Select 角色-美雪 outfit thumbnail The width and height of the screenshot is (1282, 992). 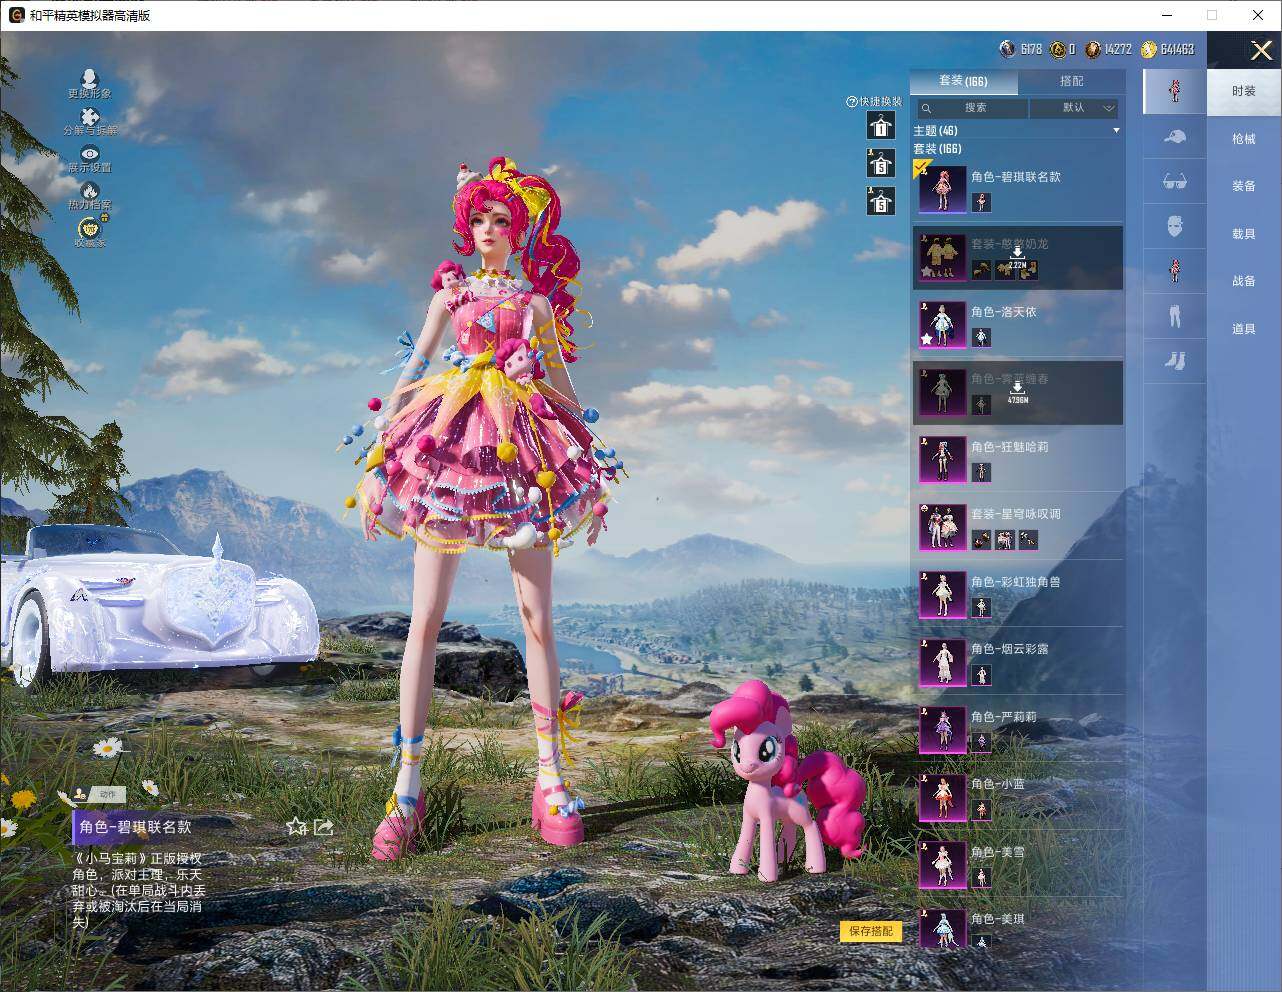click(x=942, y=864)
